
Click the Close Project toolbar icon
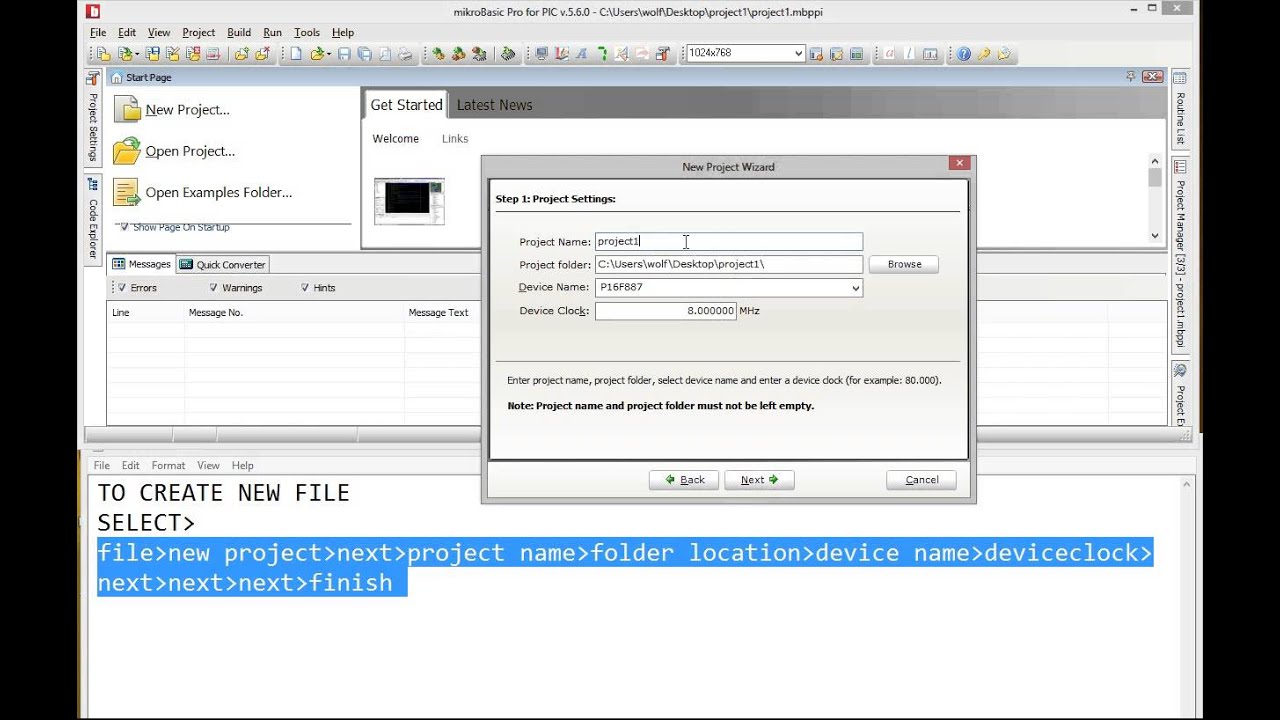(193, 54)
